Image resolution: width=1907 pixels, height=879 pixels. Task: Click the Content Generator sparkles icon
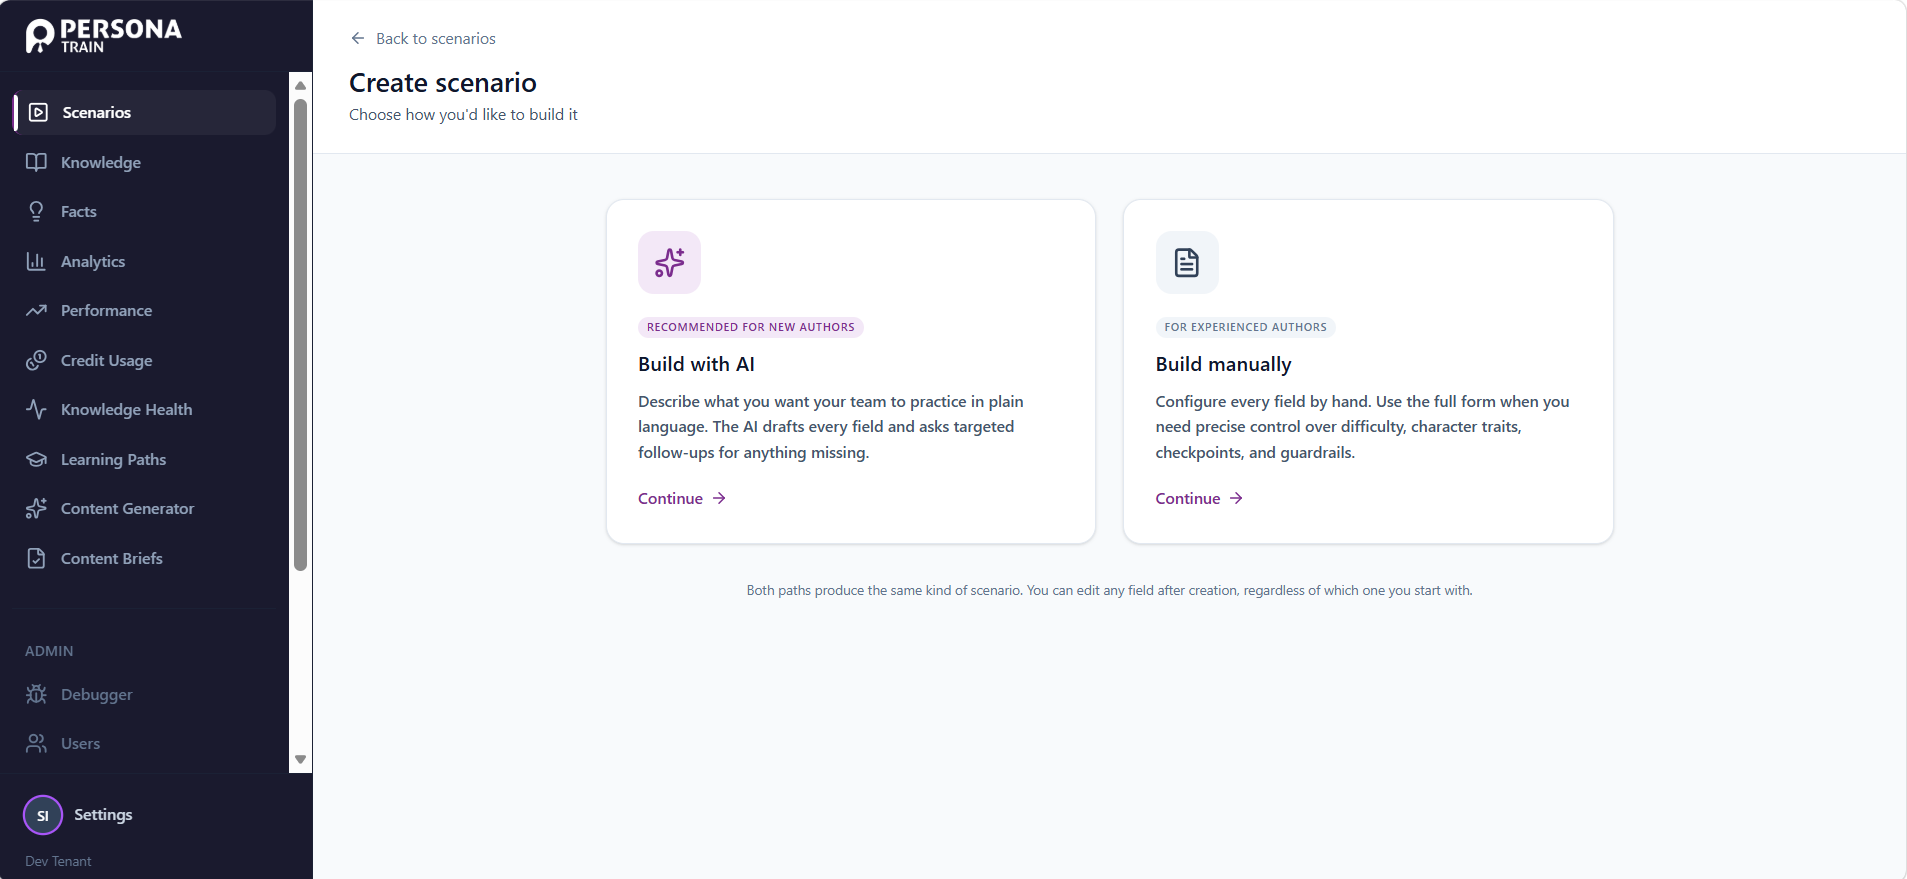click(36, 508)
